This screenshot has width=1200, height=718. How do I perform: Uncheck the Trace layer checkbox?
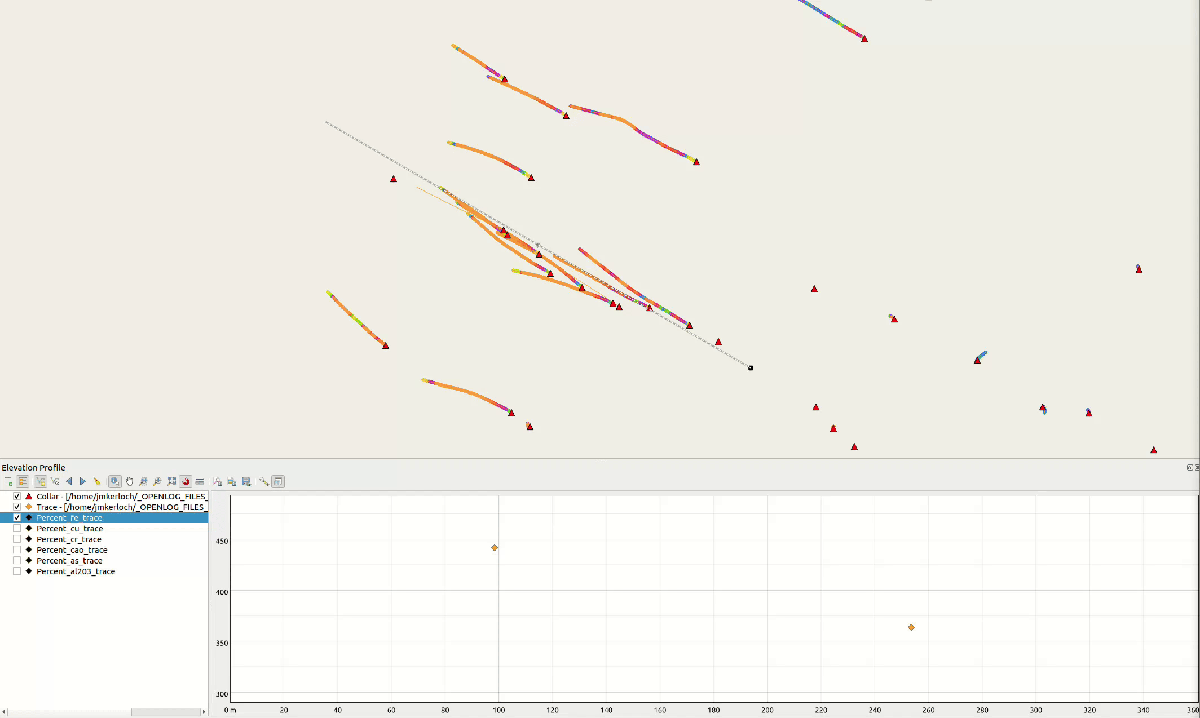(x=17, y=507)
